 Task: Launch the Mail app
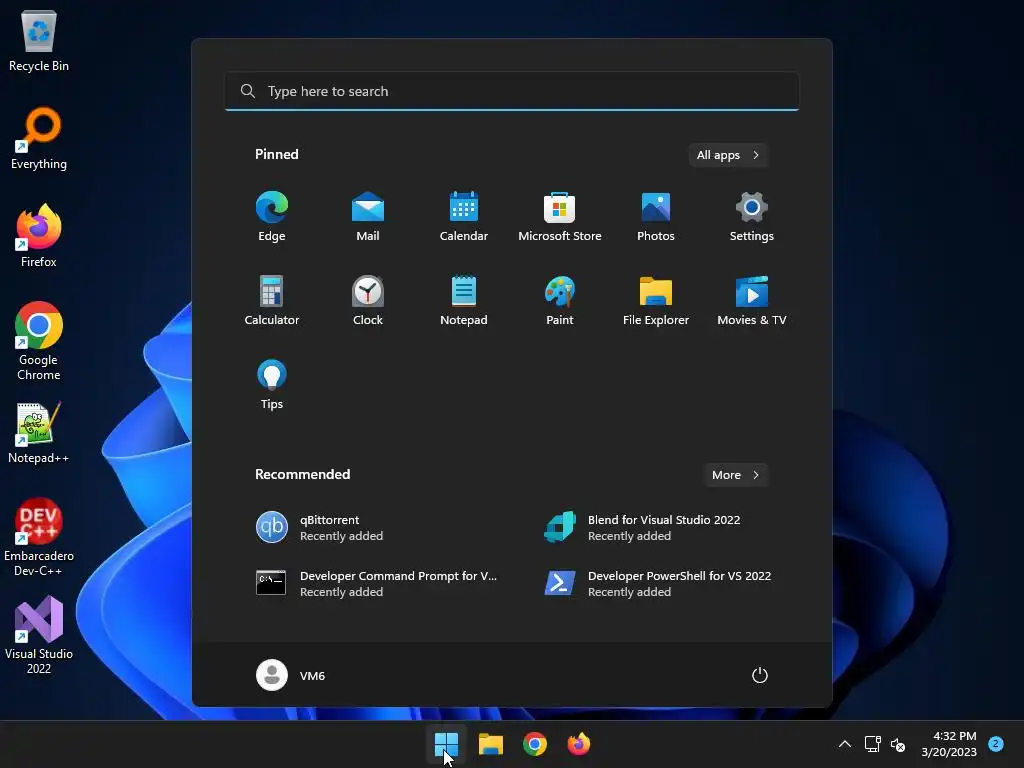[368, 217]
